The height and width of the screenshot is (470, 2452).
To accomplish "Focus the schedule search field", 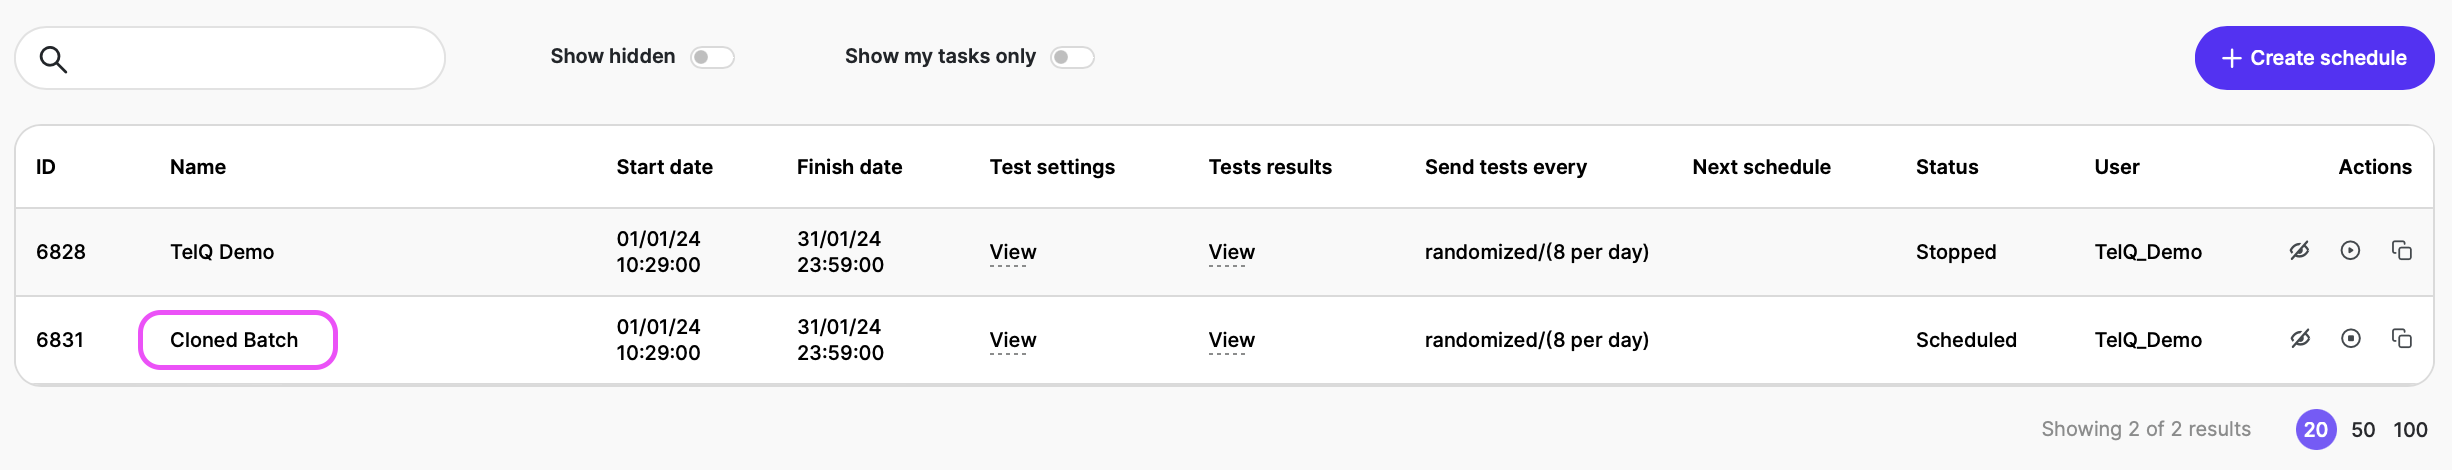I will [250, 58].
